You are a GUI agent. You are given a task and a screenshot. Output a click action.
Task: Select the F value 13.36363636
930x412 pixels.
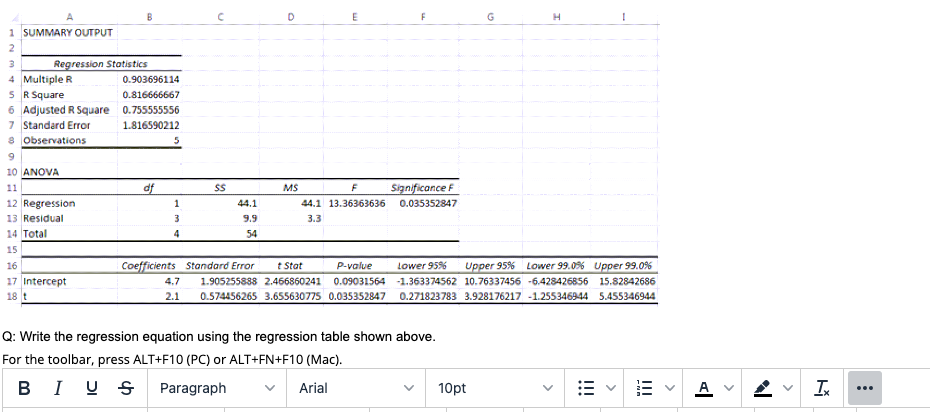(356, 203)
